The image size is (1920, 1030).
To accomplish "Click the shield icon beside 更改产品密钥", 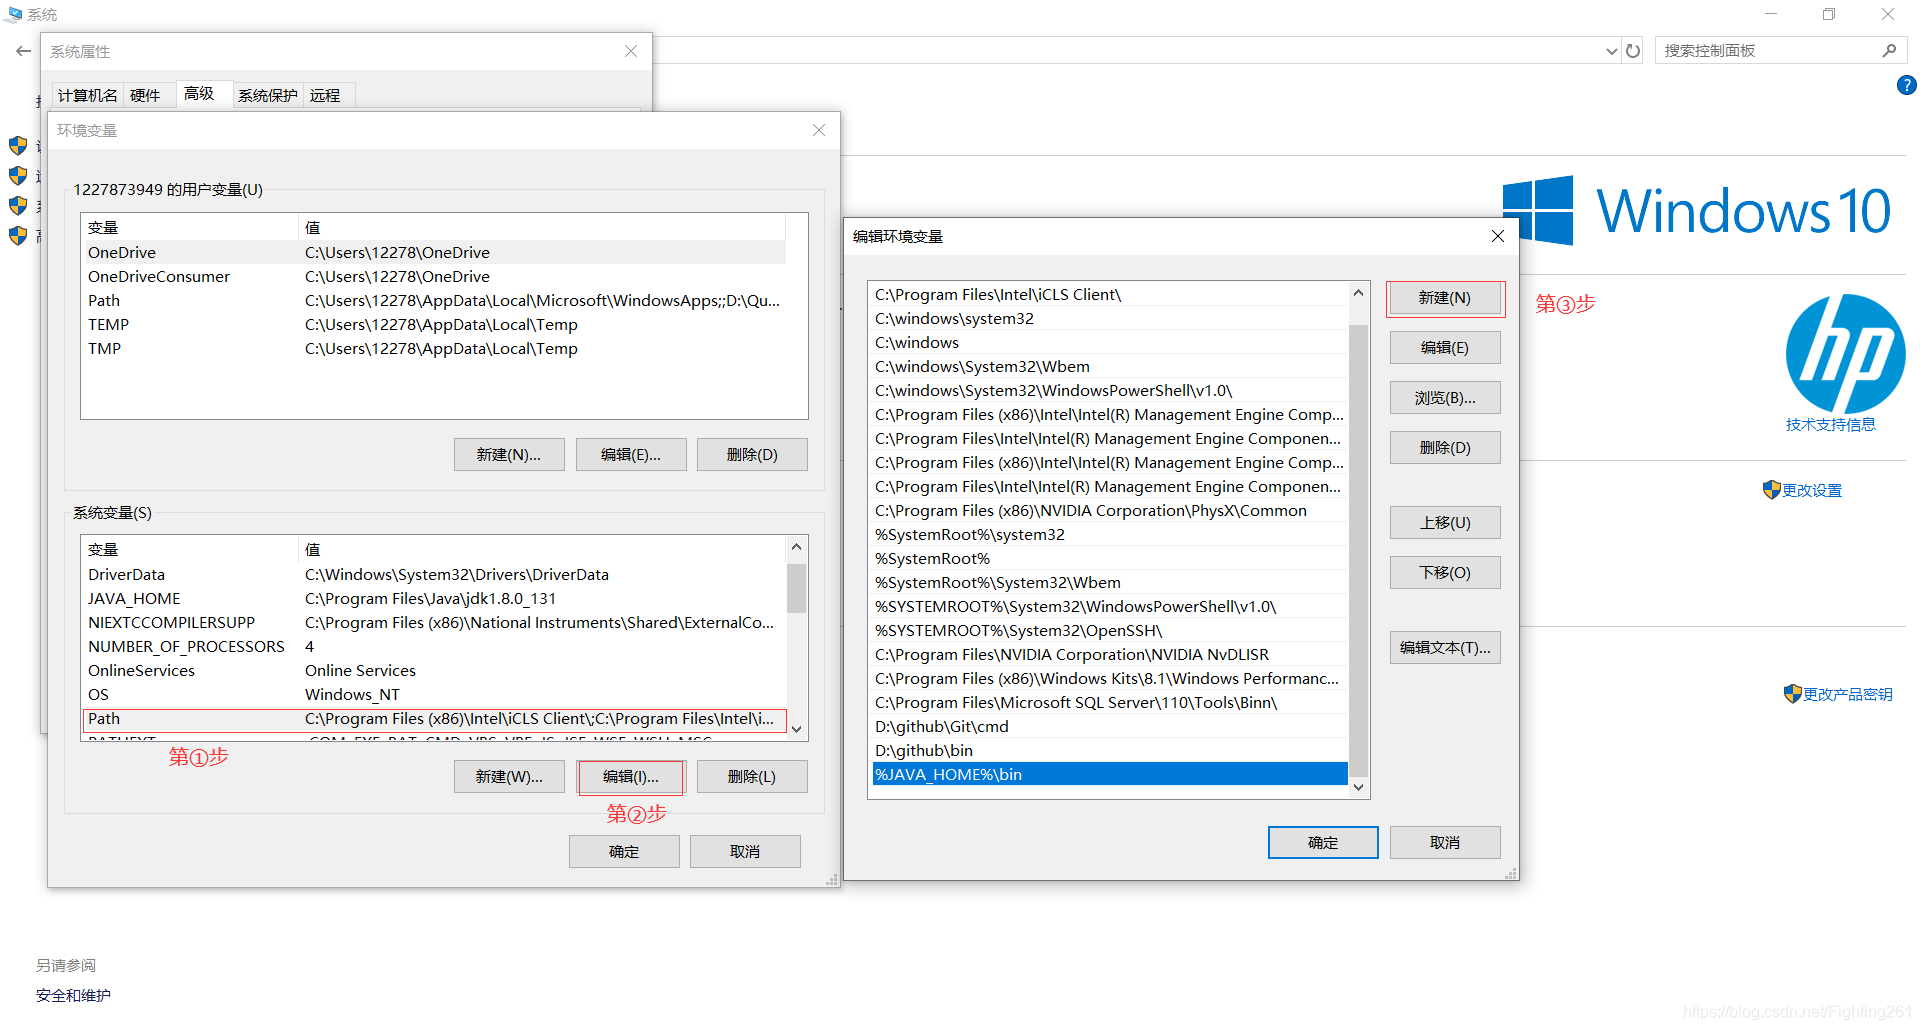I will (1792, 694).
